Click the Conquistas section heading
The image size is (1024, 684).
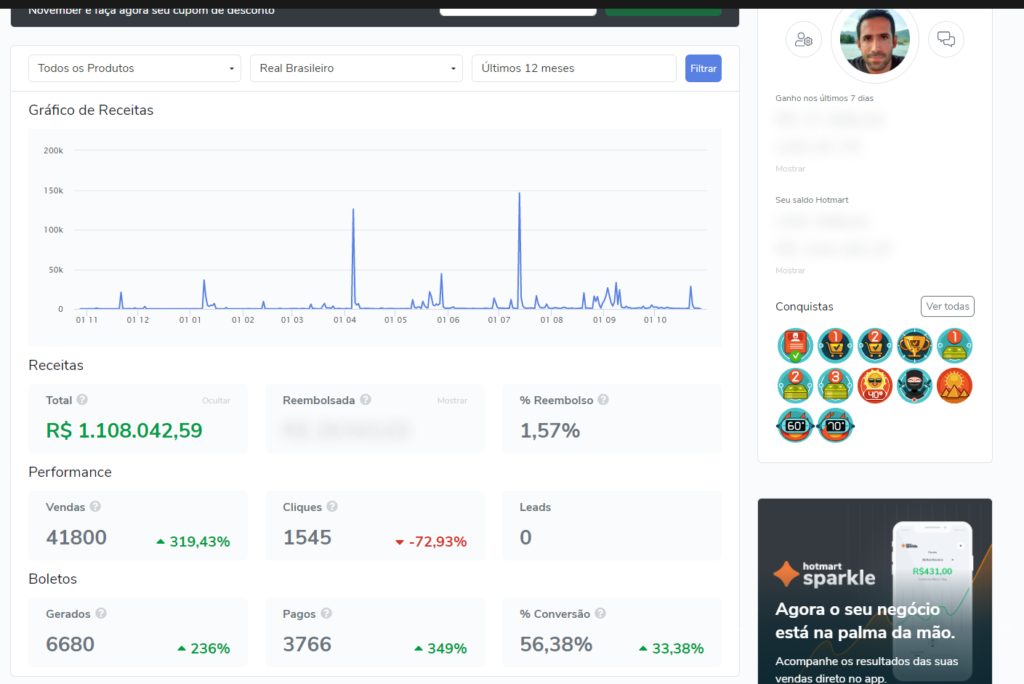[x=805, y=306]
